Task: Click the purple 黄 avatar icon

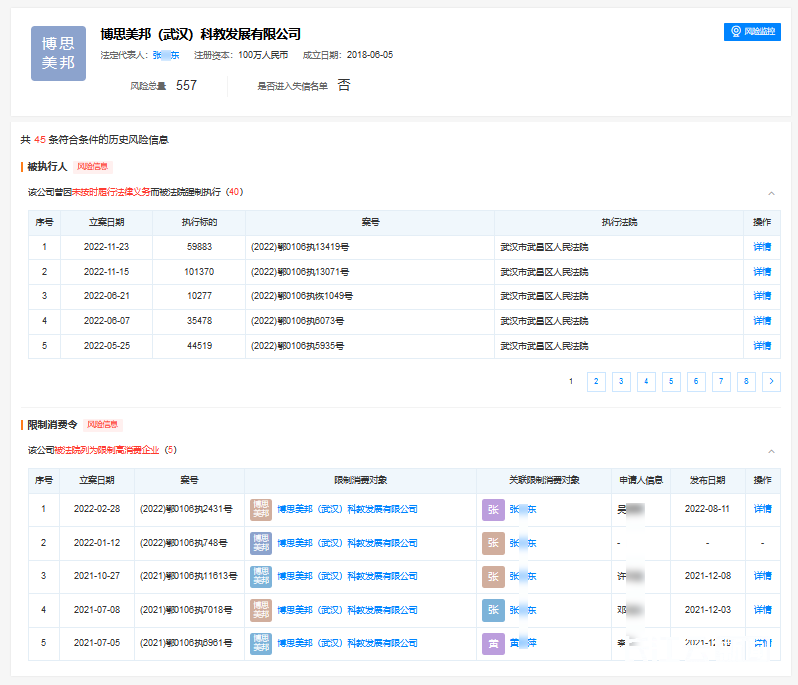Action: (x=493, y=644)
